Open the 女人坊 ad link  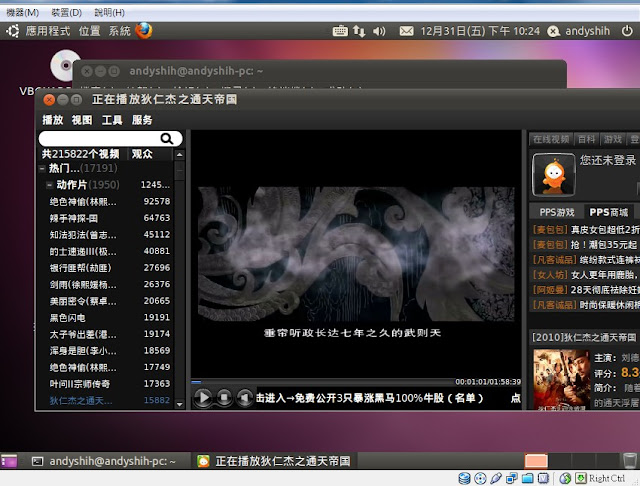586,275
